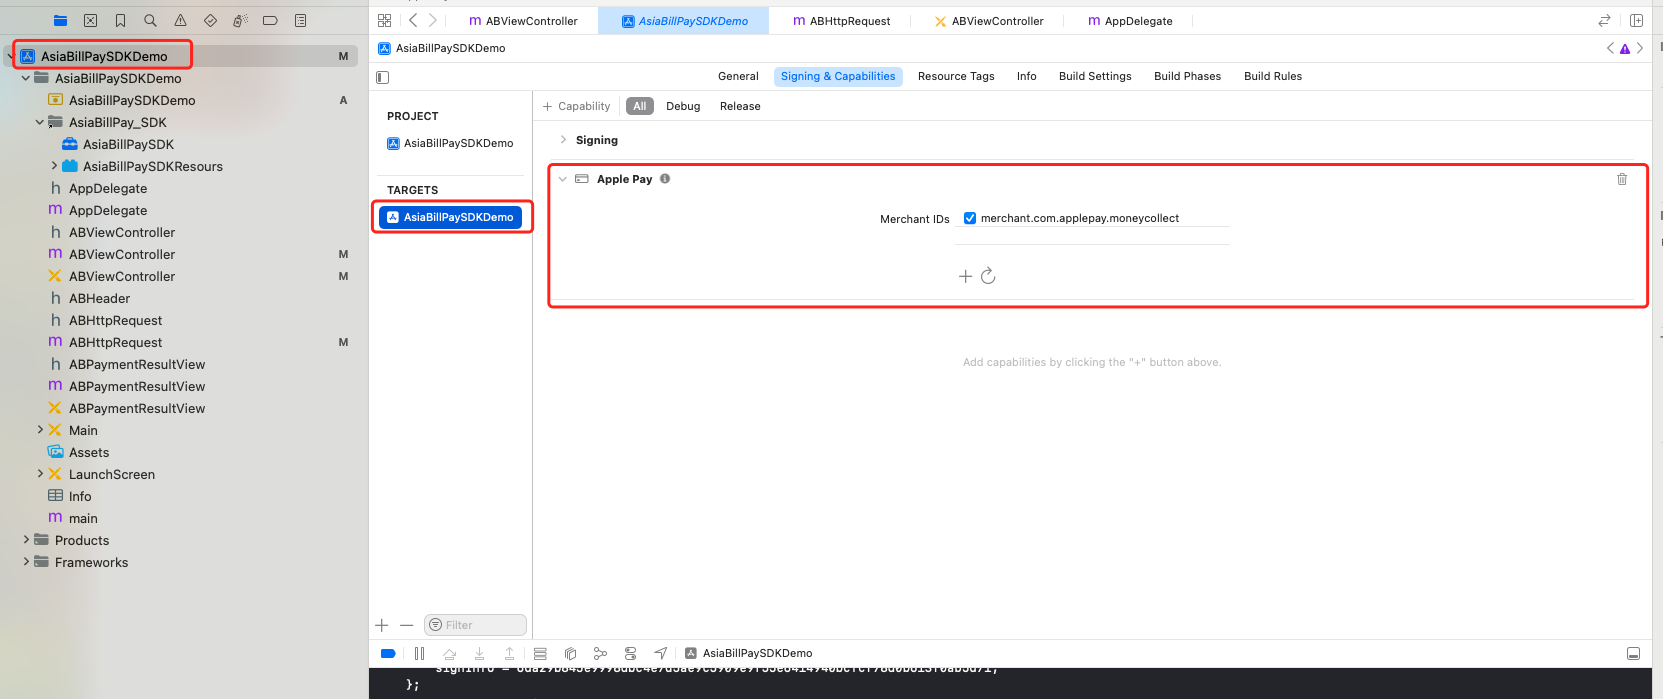
Task: Click the refresh Merchant IDs icon
Action: coord(988,276)
